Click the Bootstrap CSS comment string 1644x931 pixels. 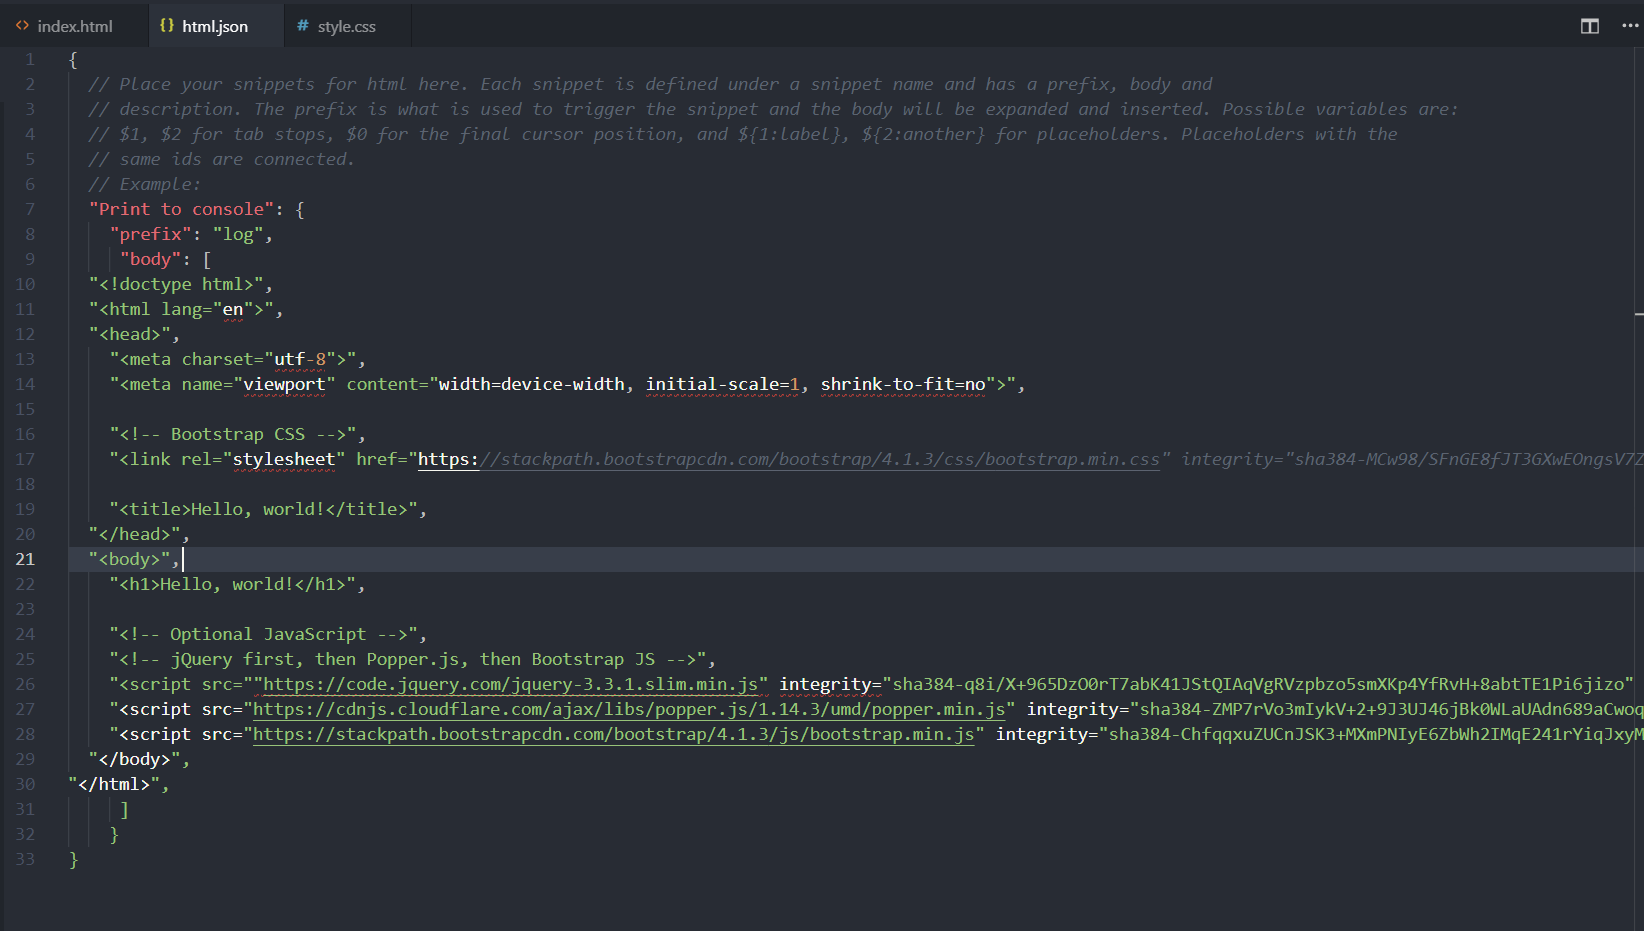click(x=233, y=434)
